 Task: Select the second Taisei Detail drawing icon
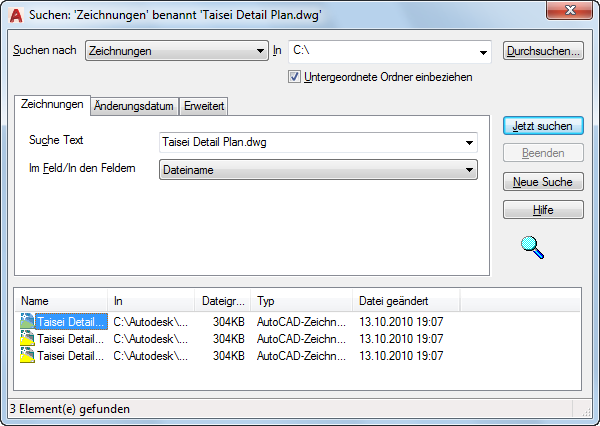(28, 339)
